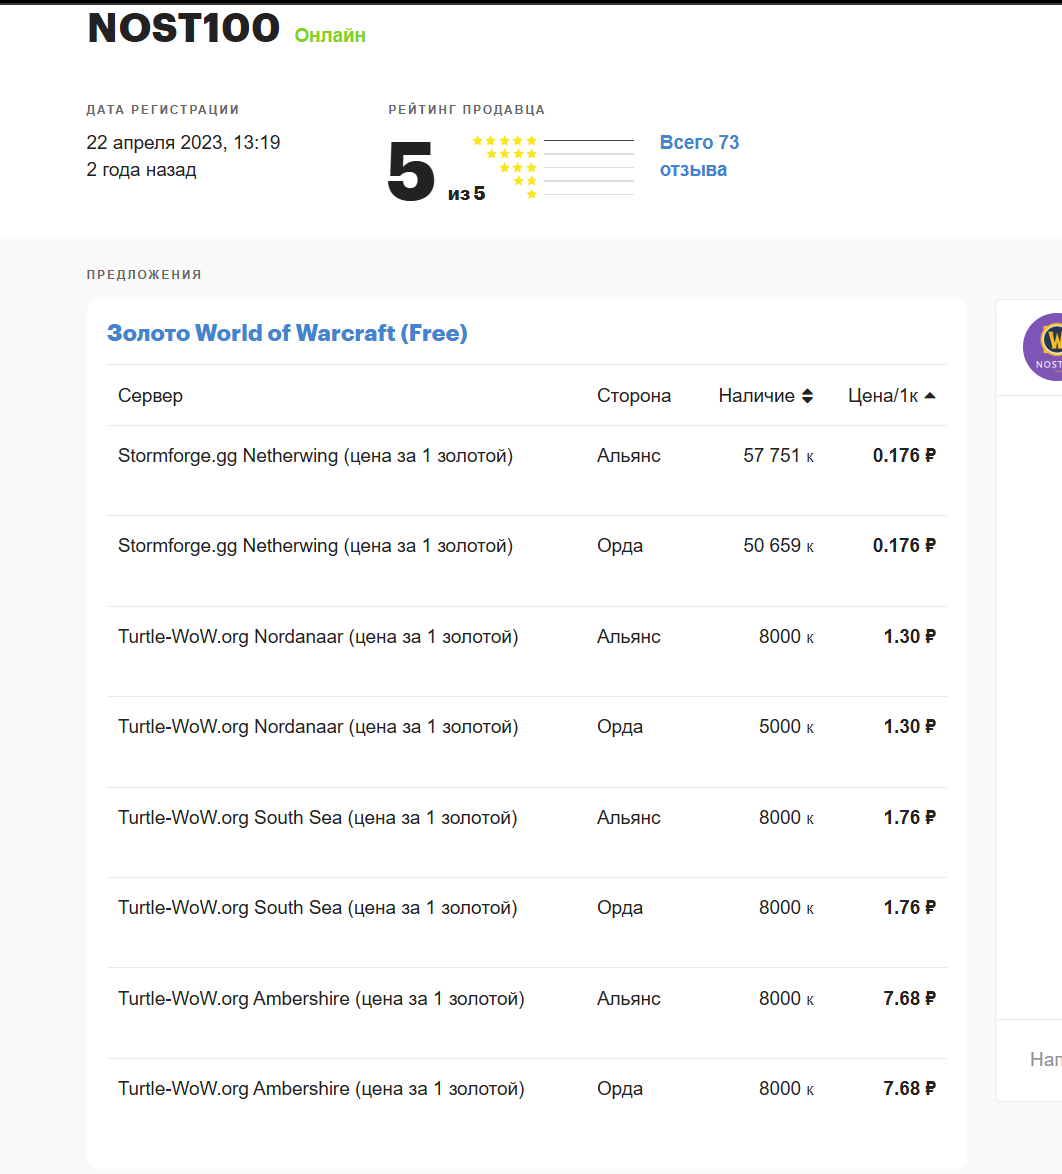This screenshot has height=1174, width=1062.
Task: Click the one-star rating bar row
Action: click(580, 194)
